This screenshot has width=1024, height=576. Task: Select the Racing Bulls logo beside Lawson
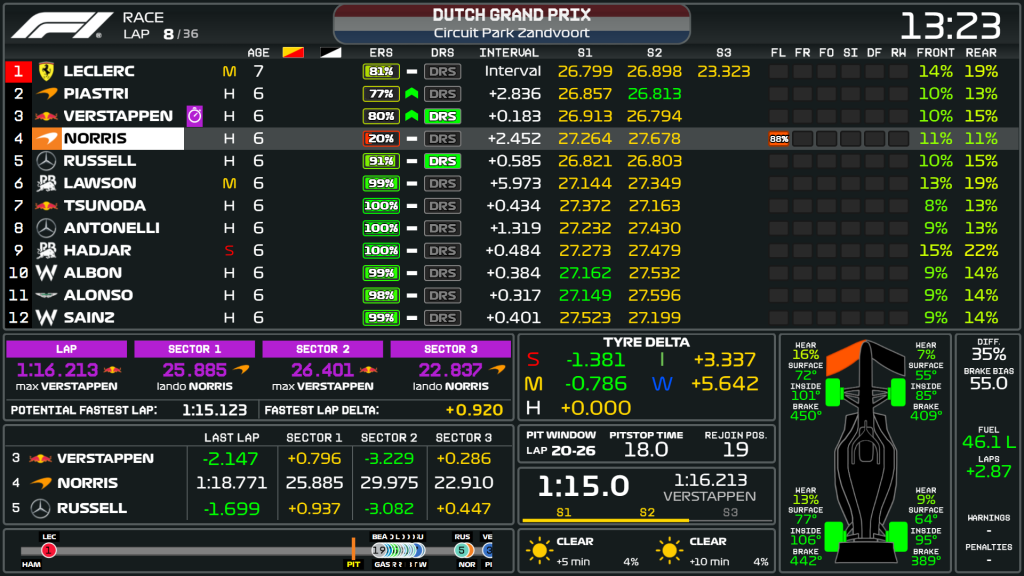pyautogui.click(x=46, y=184)
